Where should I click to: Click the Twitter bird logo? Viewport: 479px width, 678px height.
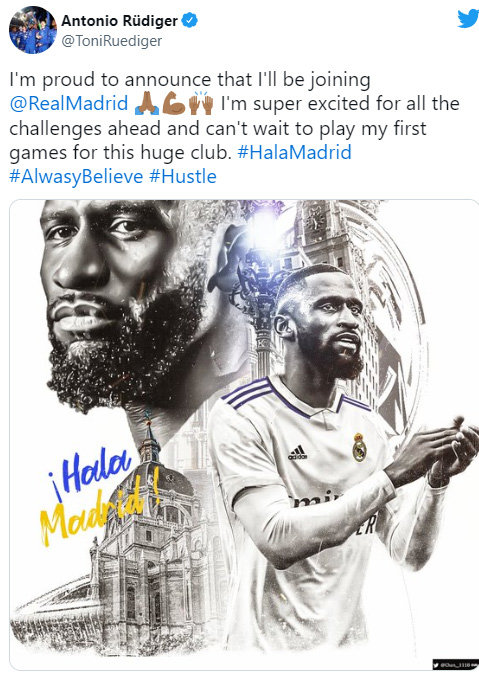[468, 19]
